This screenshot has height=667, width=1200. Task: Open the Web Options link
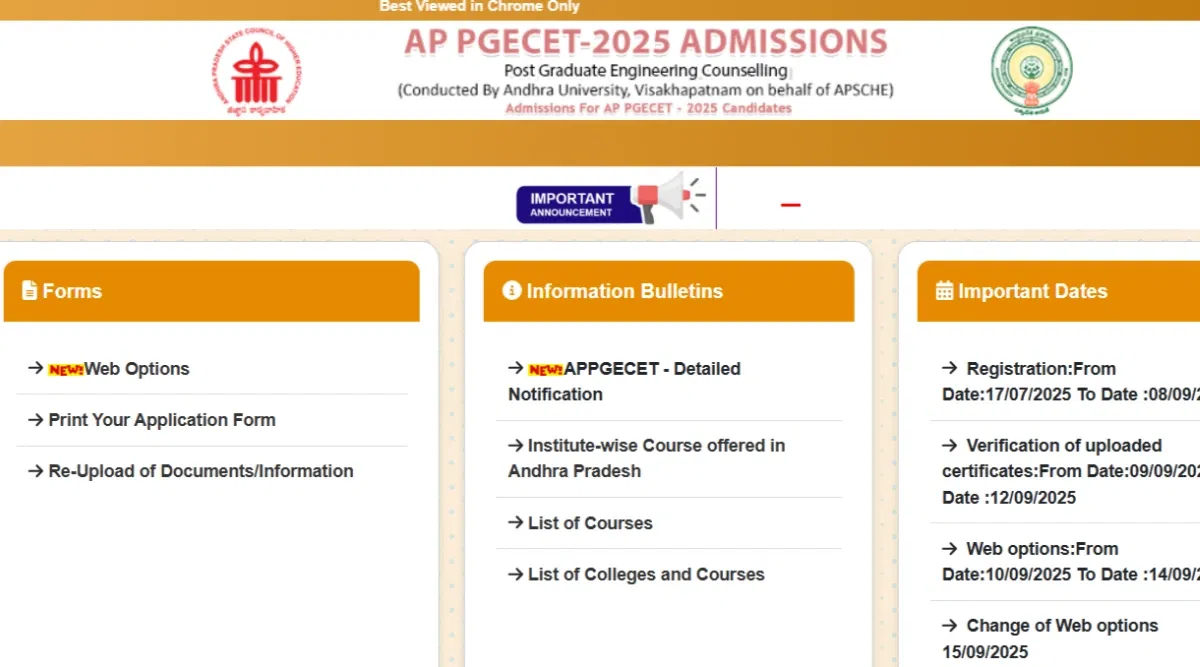(137, 369)
